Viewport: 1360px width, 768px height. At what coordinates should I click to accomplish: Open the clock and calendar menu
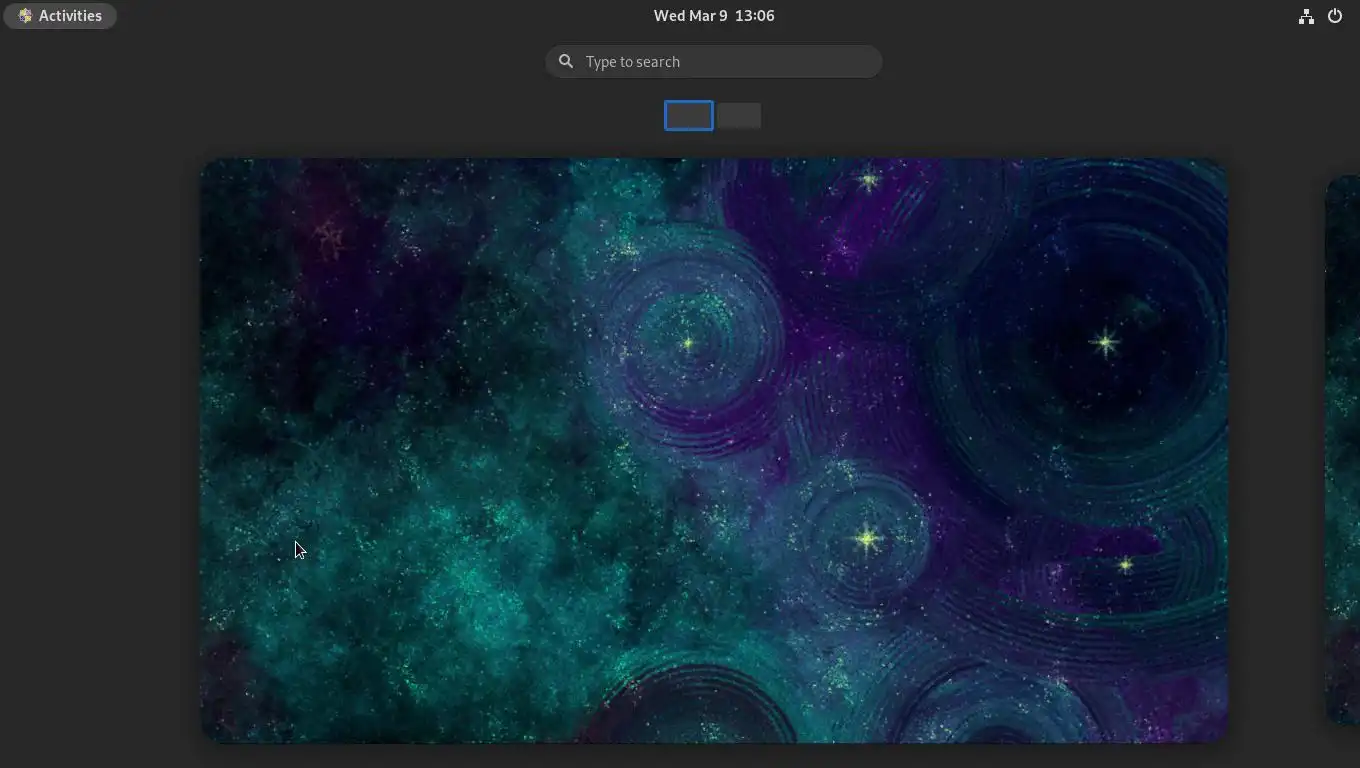tap(714, 16)
